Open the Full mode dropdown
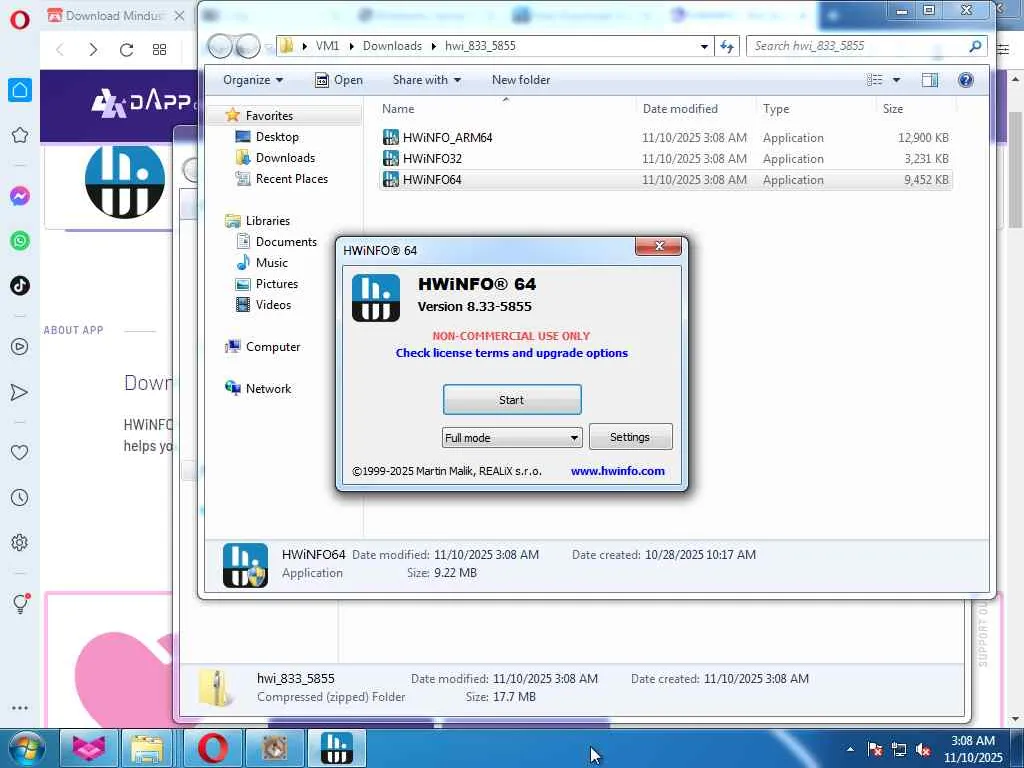 click(x=511, y=438)
